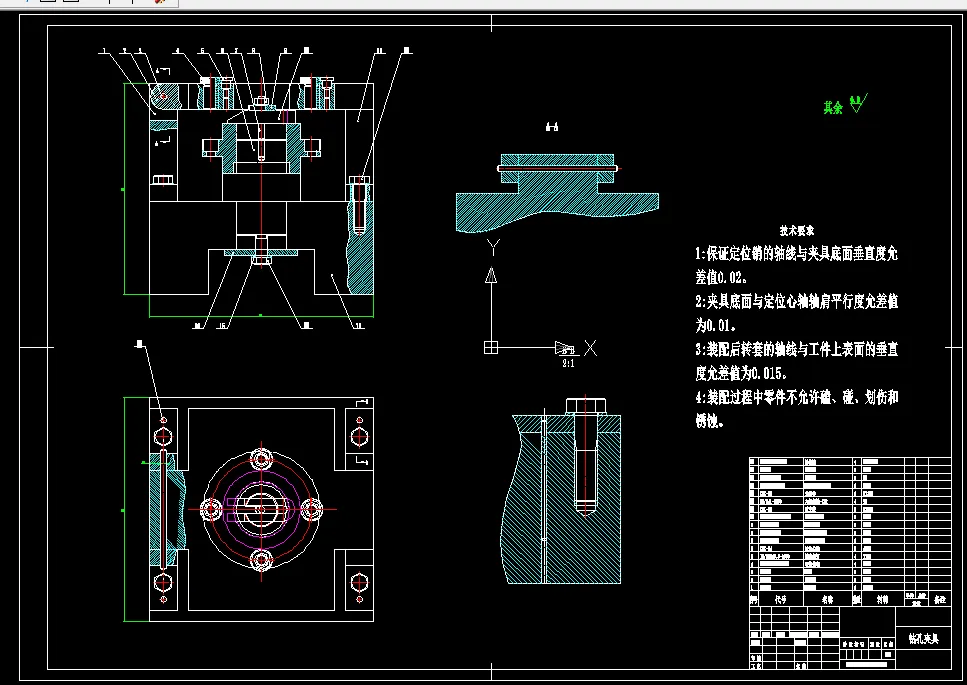Click requirement line '3:装配后转套的轴线与工件上表面的垂直'
Viewport: 967px width, 685px height.
tap(796, 350)
